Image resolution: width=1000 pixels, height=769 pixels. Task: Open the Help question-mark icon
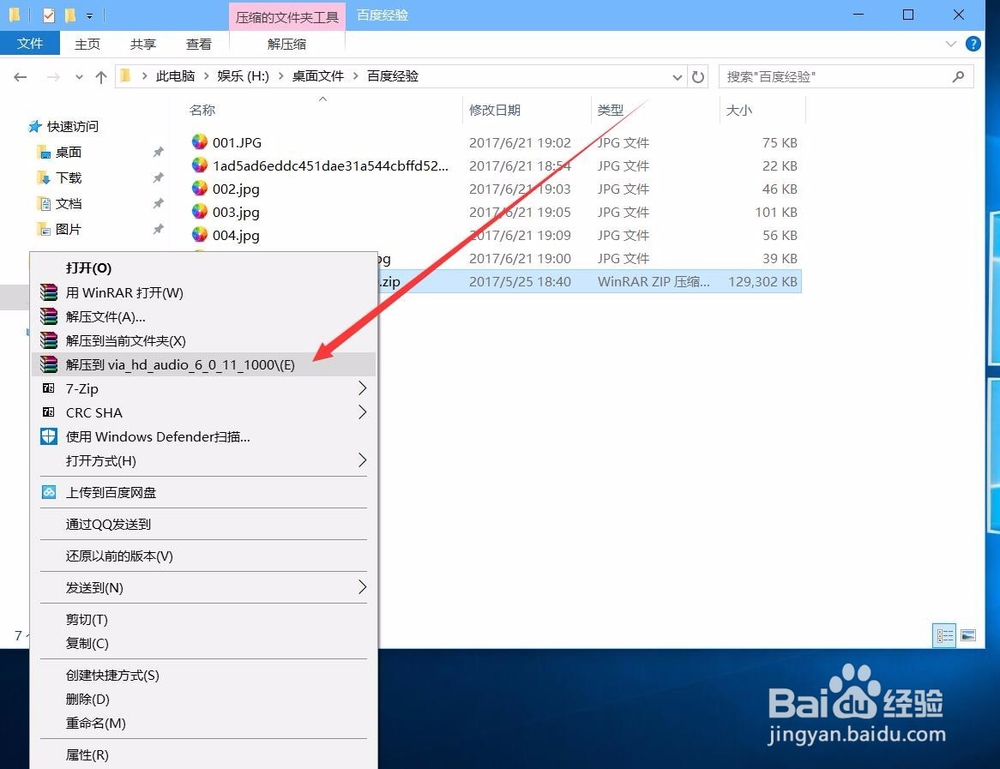coord(971,43)
